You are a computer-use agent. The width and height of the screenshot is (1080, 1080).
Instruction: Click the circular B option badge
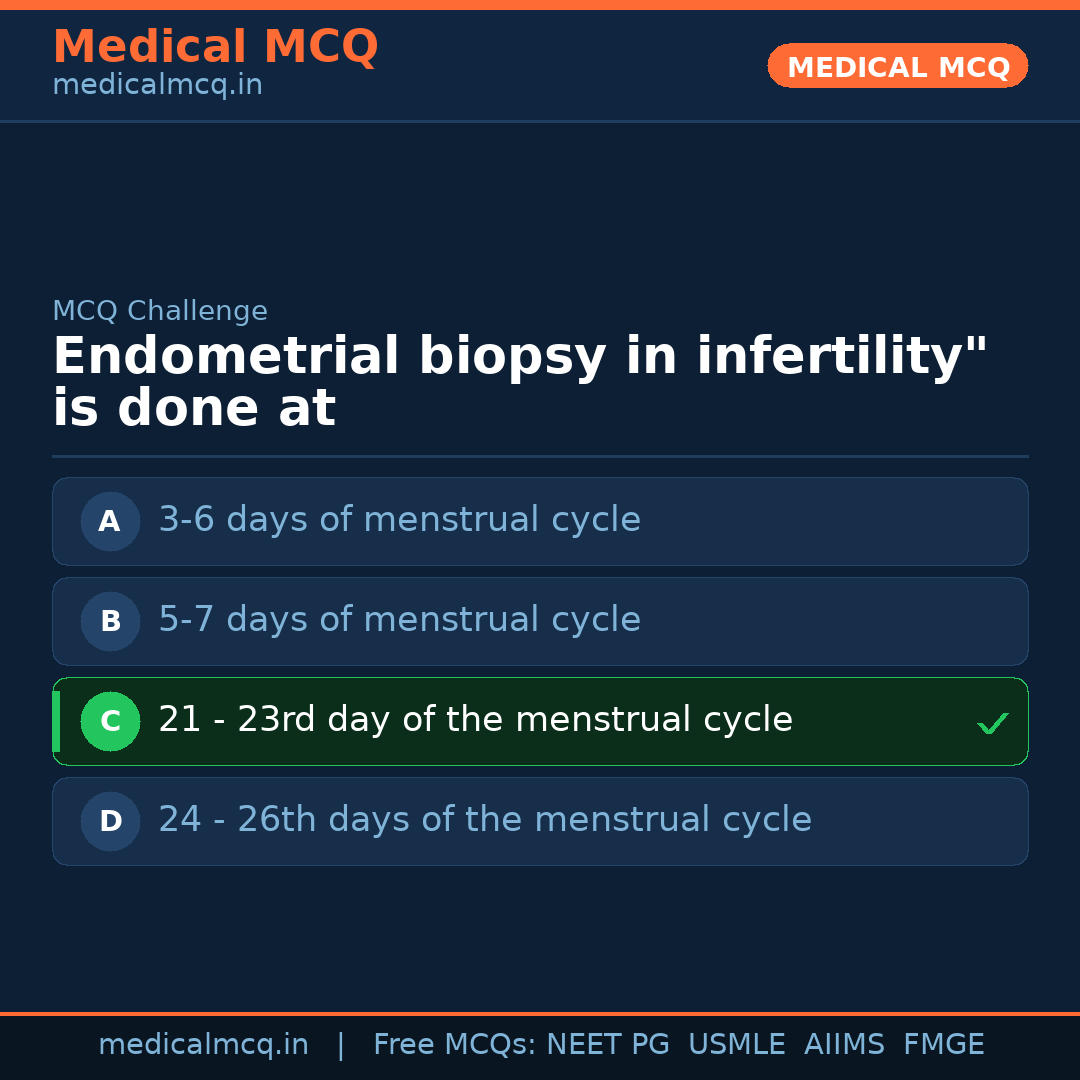tap(110, 621)
